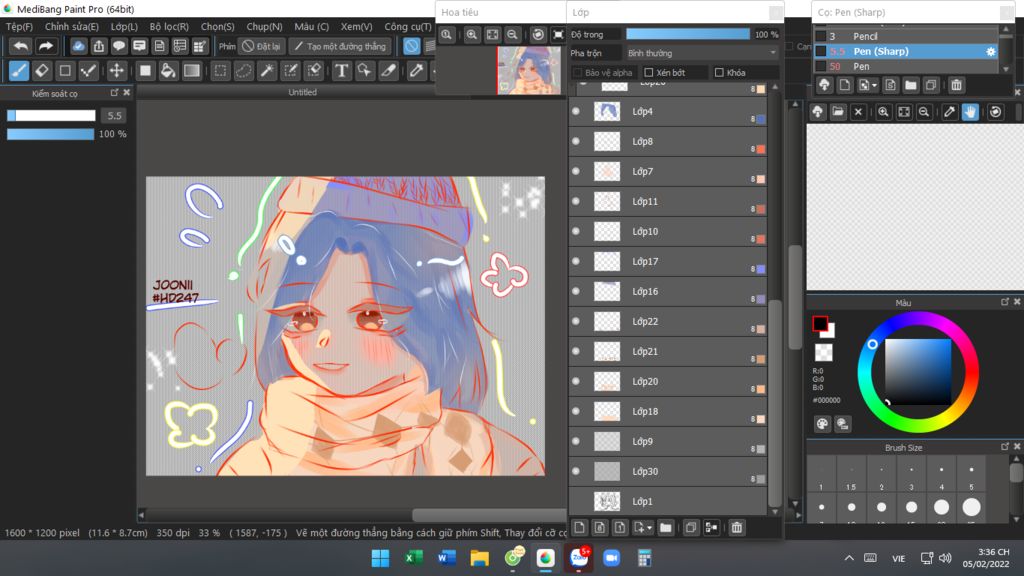1024x576 pixels.
Task: Click the delete layer trash icon
Action: point(737,528)
